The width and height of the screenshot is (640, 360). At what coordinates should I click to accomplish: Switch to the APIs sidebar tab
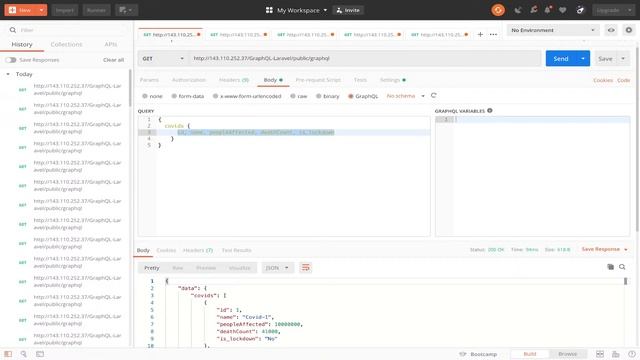[x=111, y=44]
